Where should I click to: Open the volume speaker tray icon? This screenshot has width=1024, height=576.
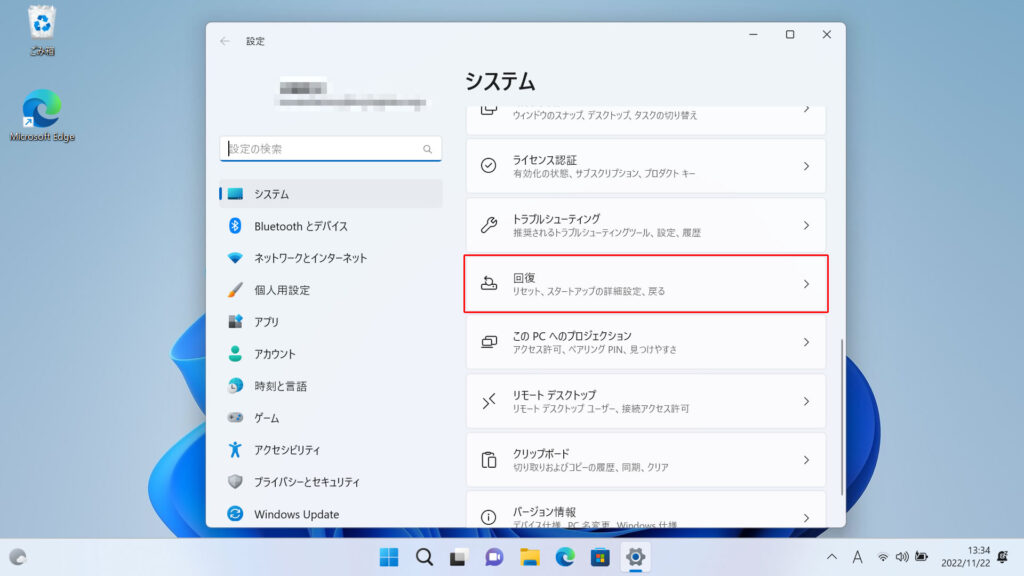click(902, 557)
